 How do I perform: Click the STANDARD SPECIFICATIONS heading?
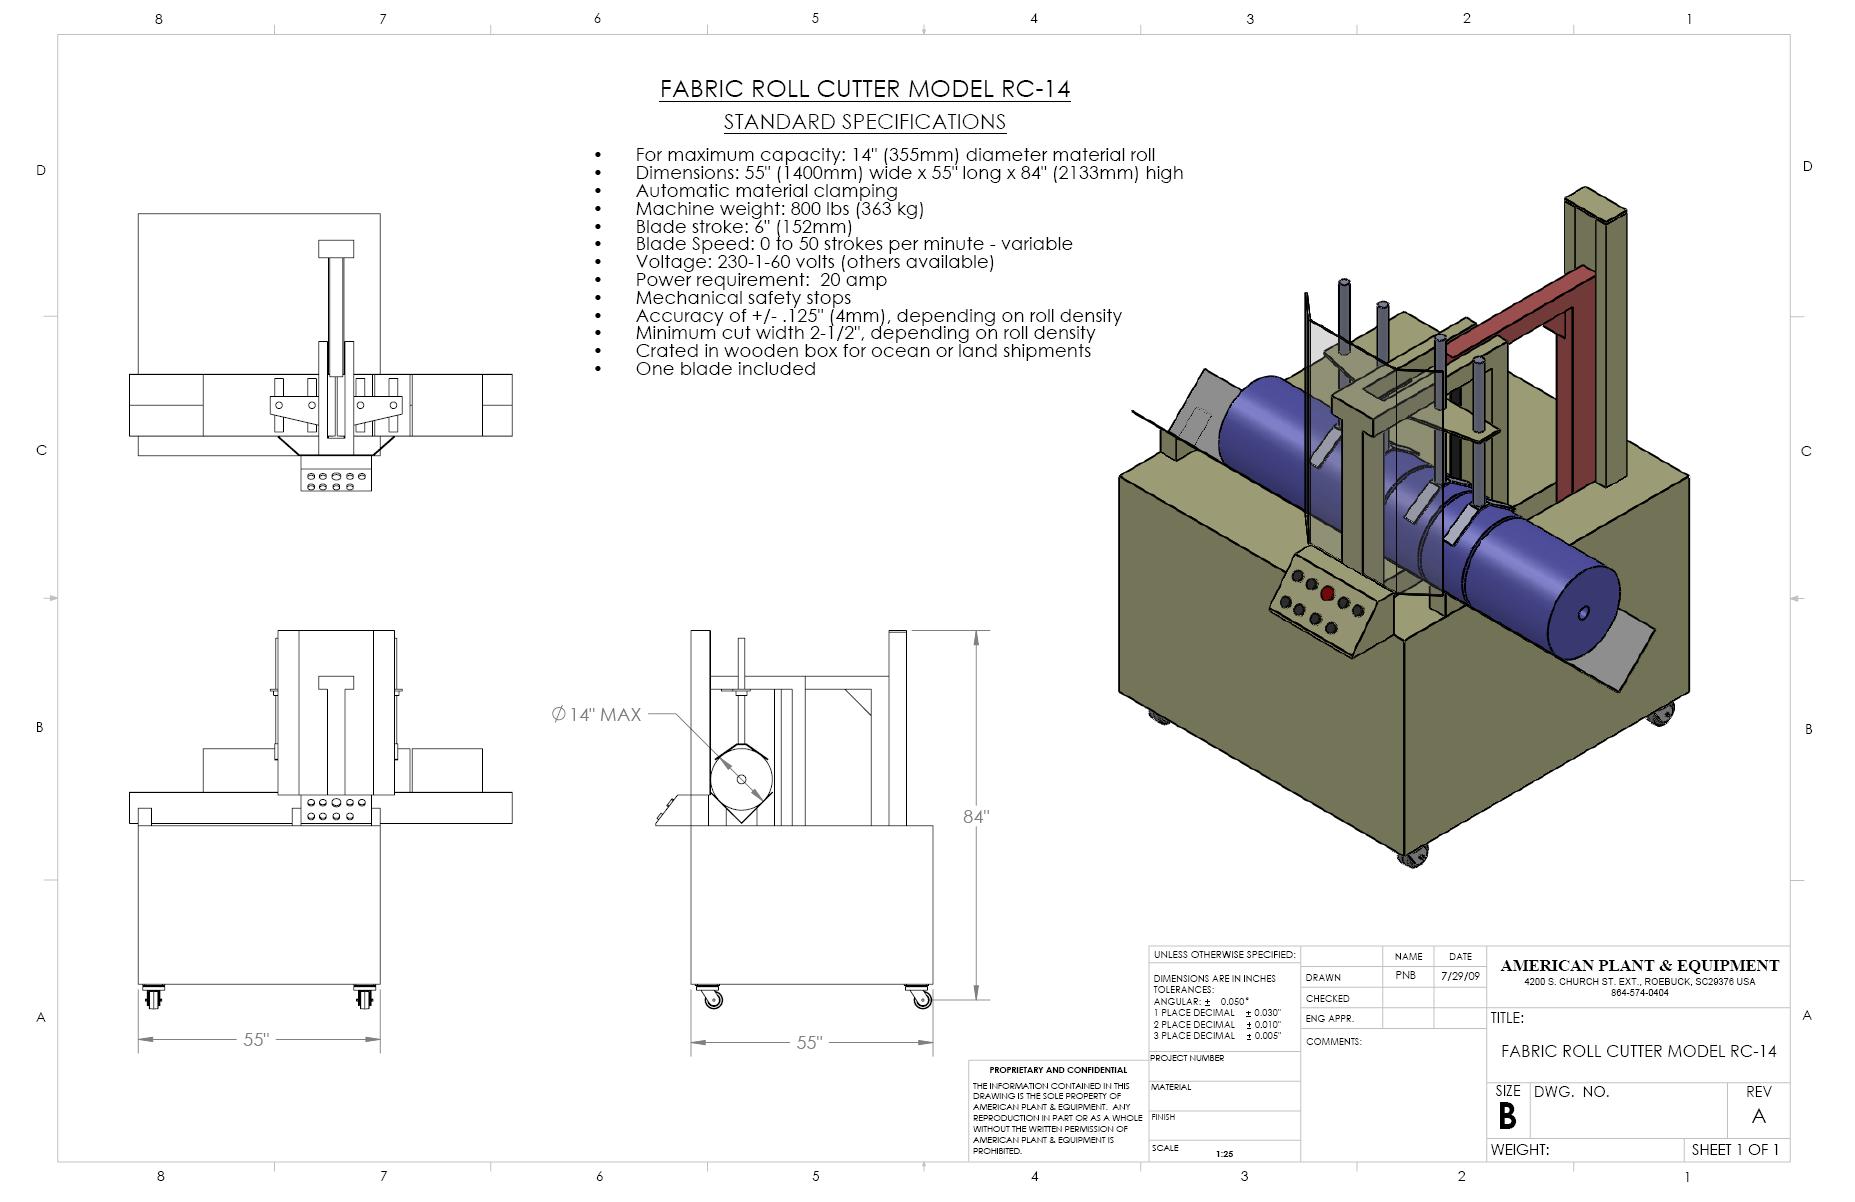pyautogui.click(x=864, y=122)
